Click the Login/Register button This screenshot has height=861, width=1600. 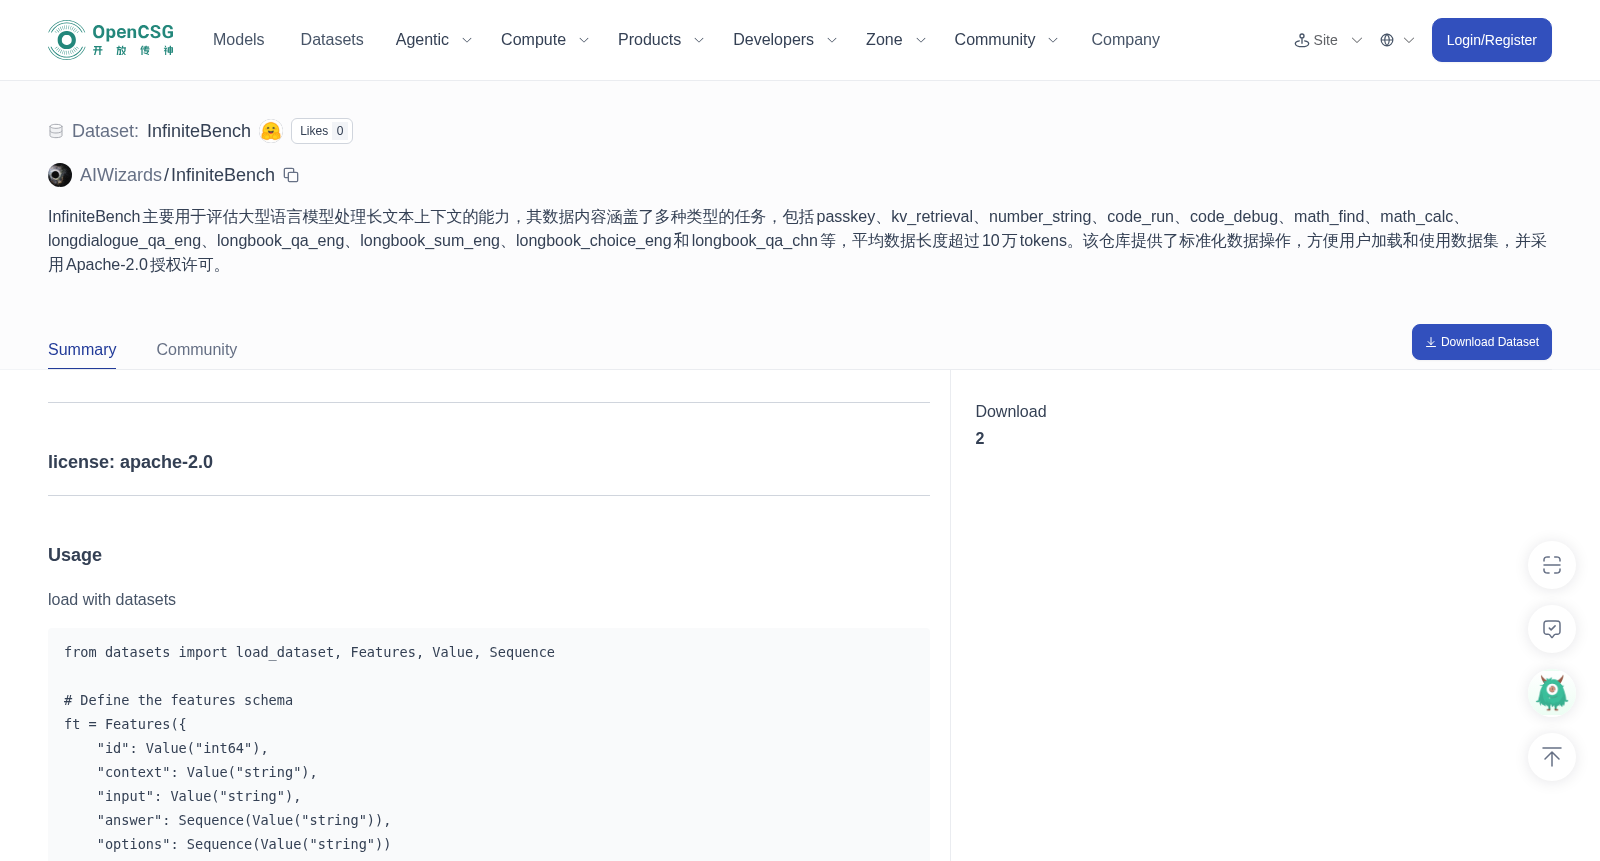coord(1491,40)
